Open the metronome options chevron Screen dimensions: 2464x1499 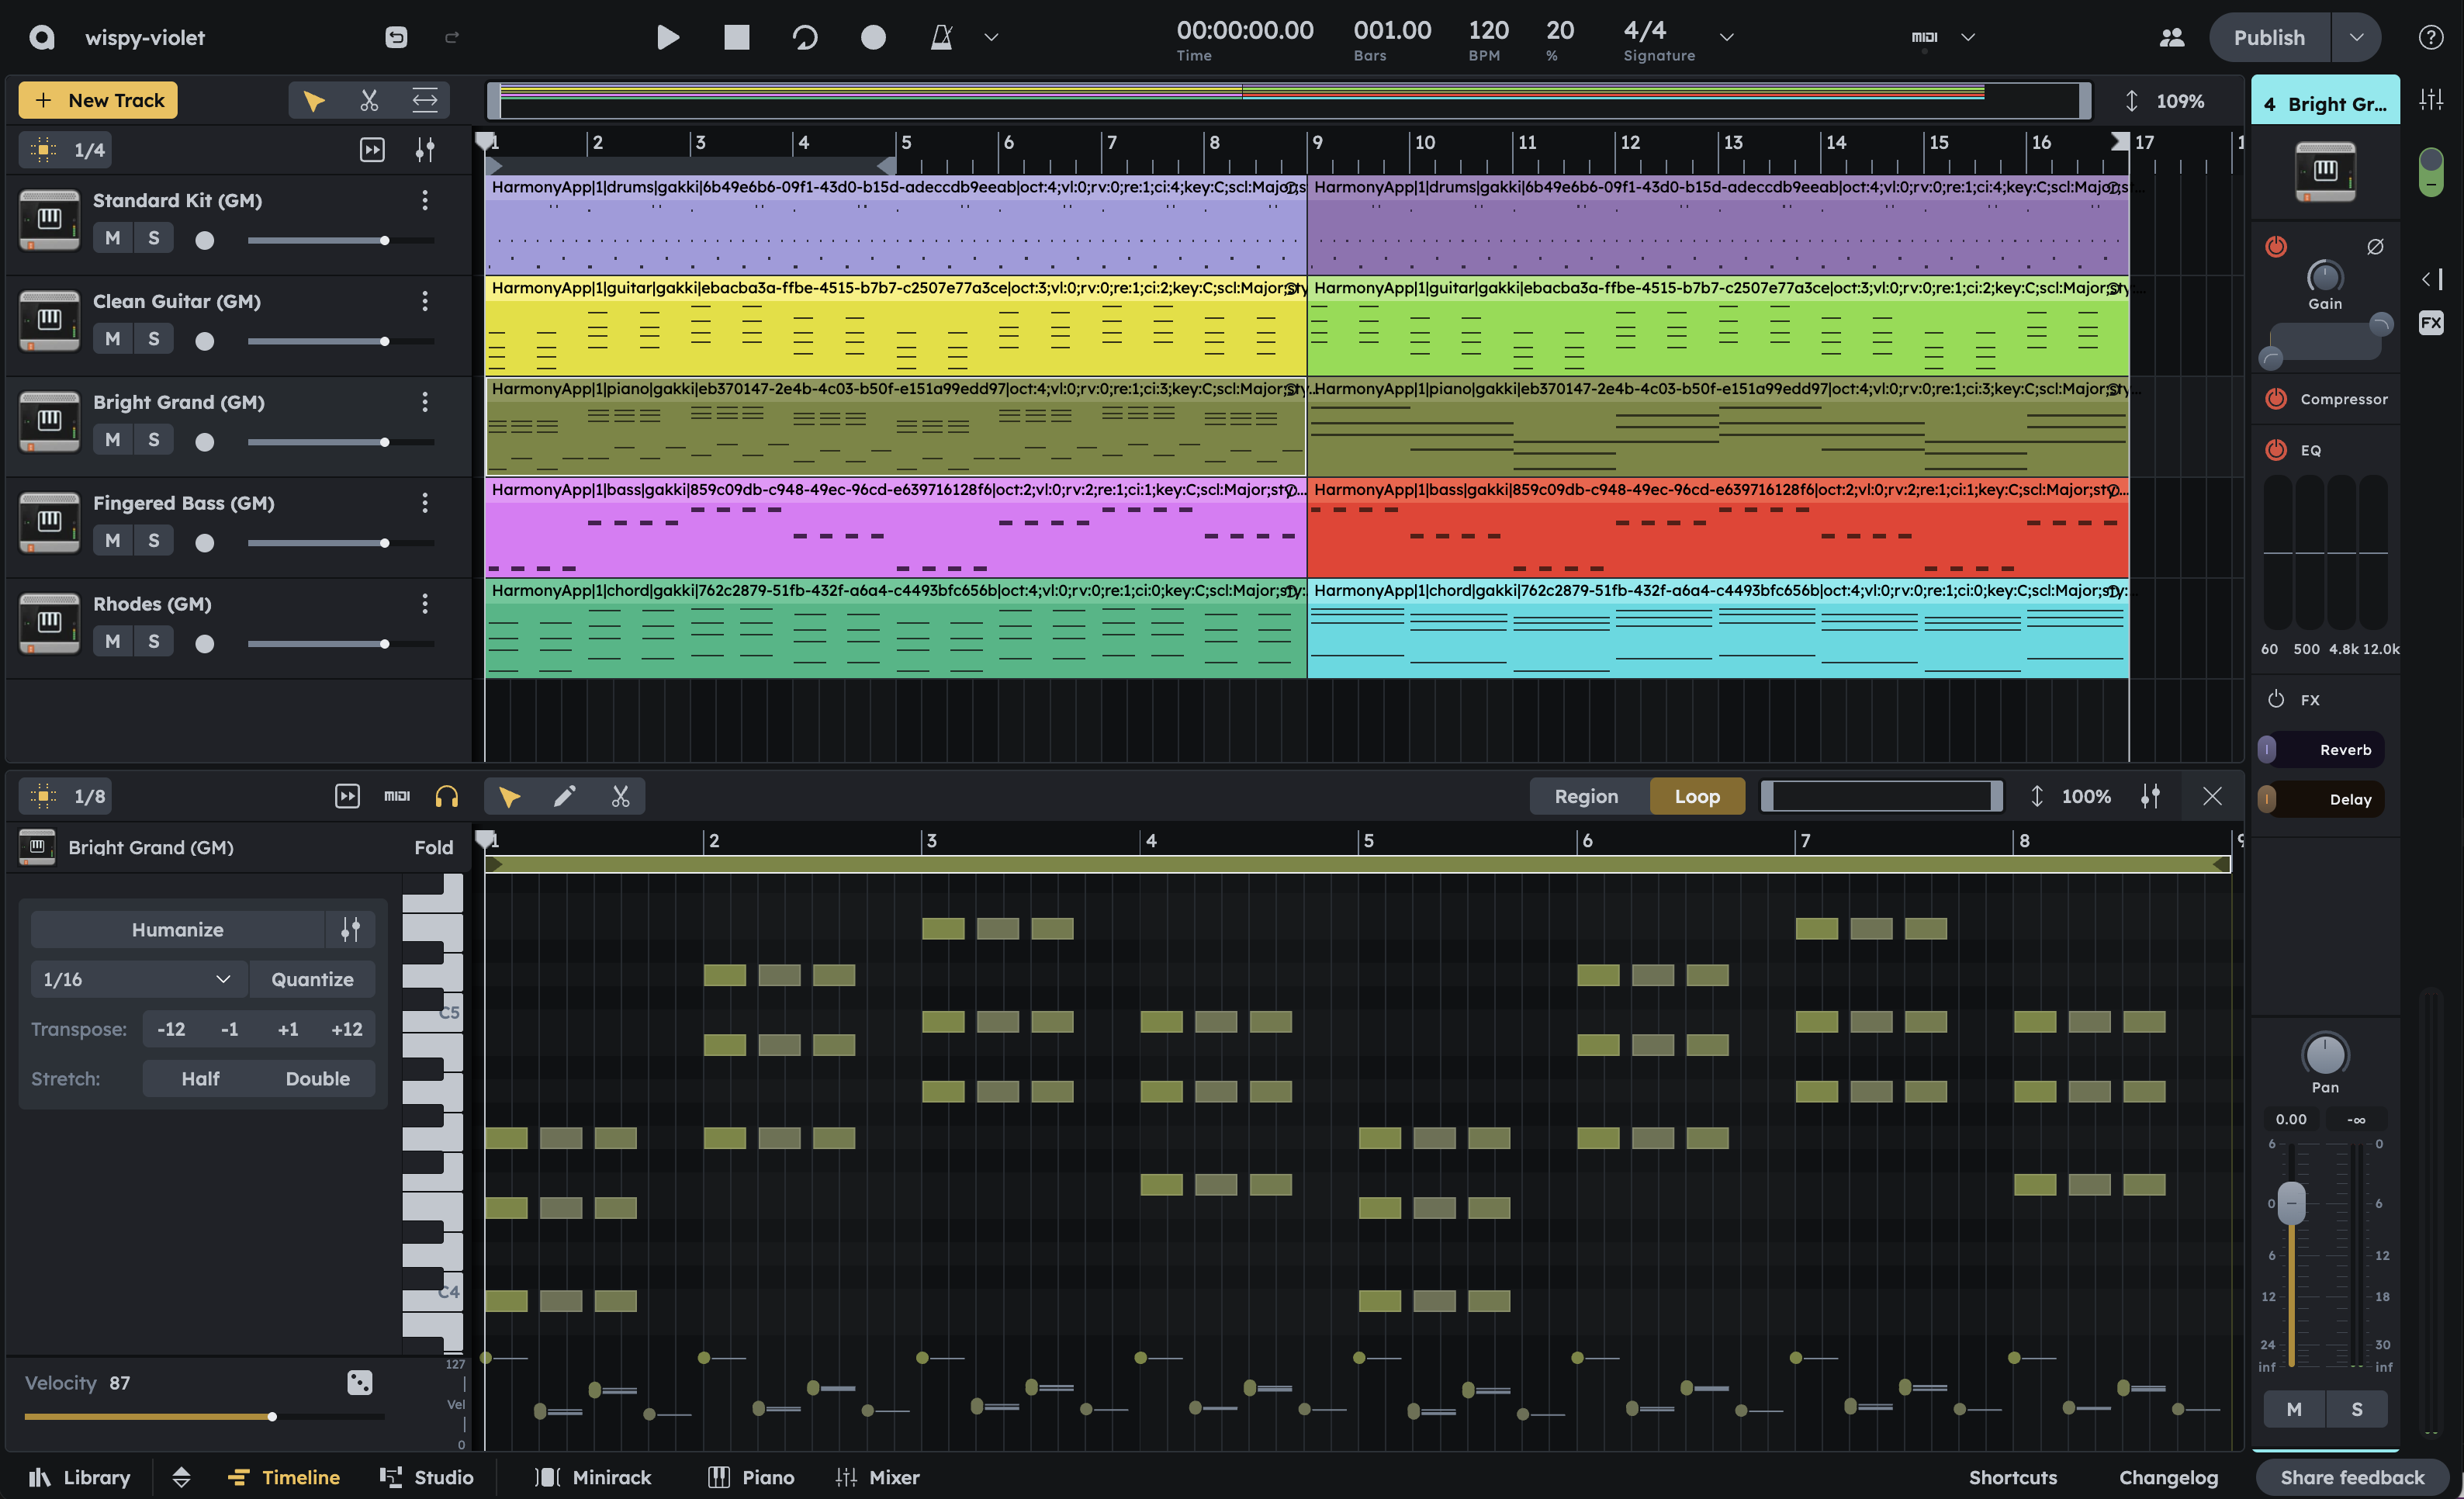(991, 38)
